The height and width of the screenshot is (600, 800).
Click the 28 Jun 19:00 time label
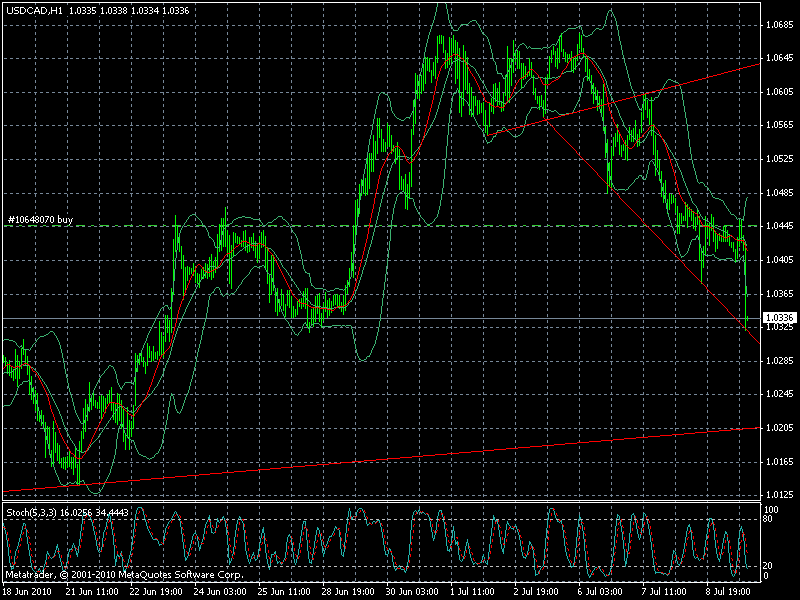pyautogui.click(x=348, y=592)
